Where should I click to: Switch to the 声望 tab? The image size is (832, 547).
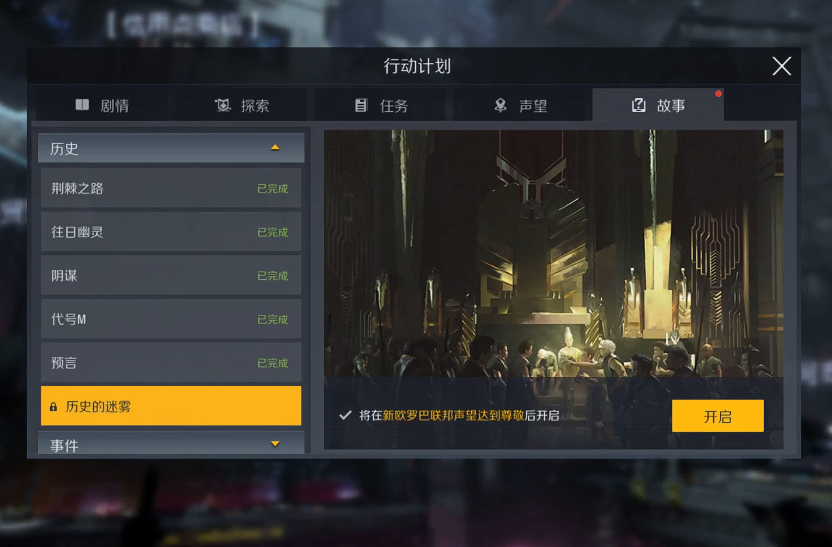pyautogui.click(x=522, y=105)
